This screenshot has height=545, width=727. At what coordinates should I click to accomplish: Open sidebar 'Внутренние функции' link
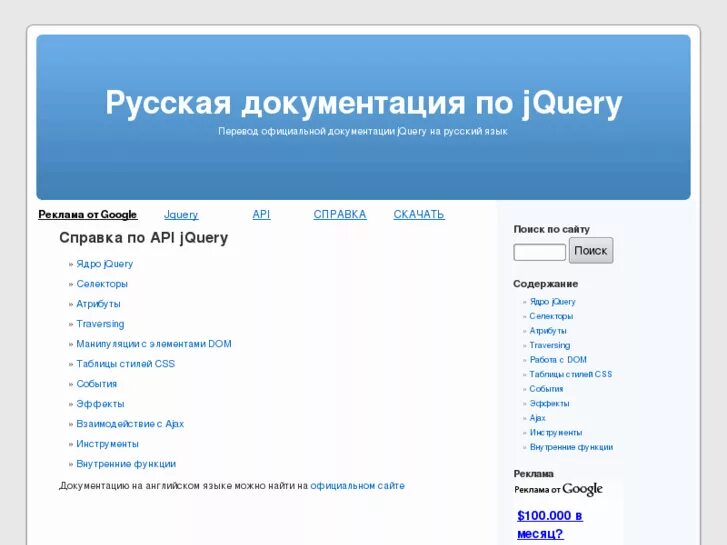pyautogui.click(x=571, y=447)
